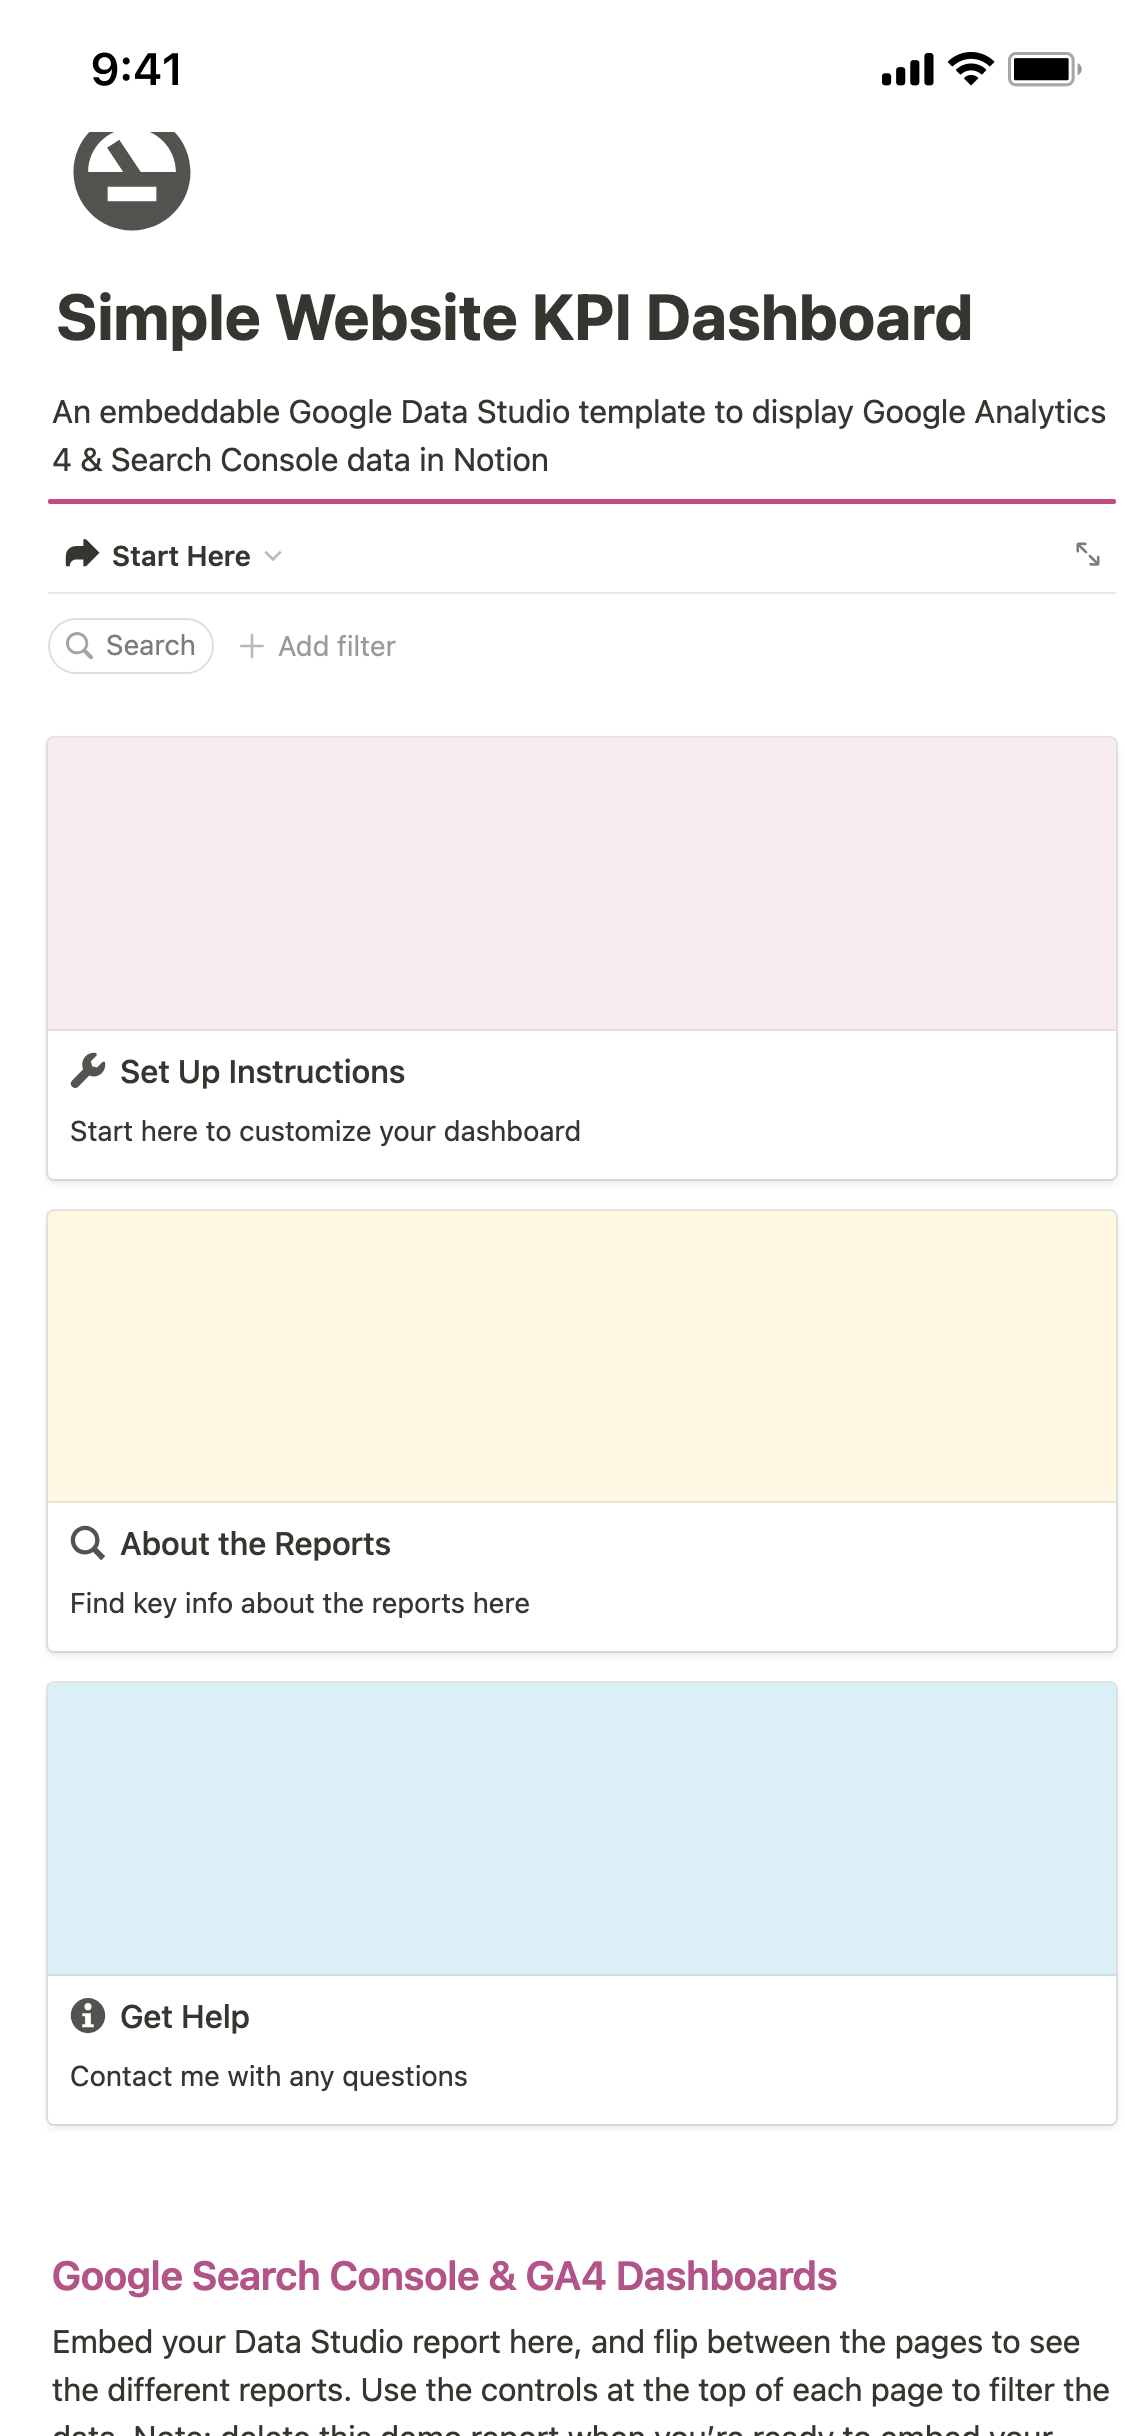Check the Wi-Fi status icon
Viewport: 1125px width, 2436px height.
[970, 69]
